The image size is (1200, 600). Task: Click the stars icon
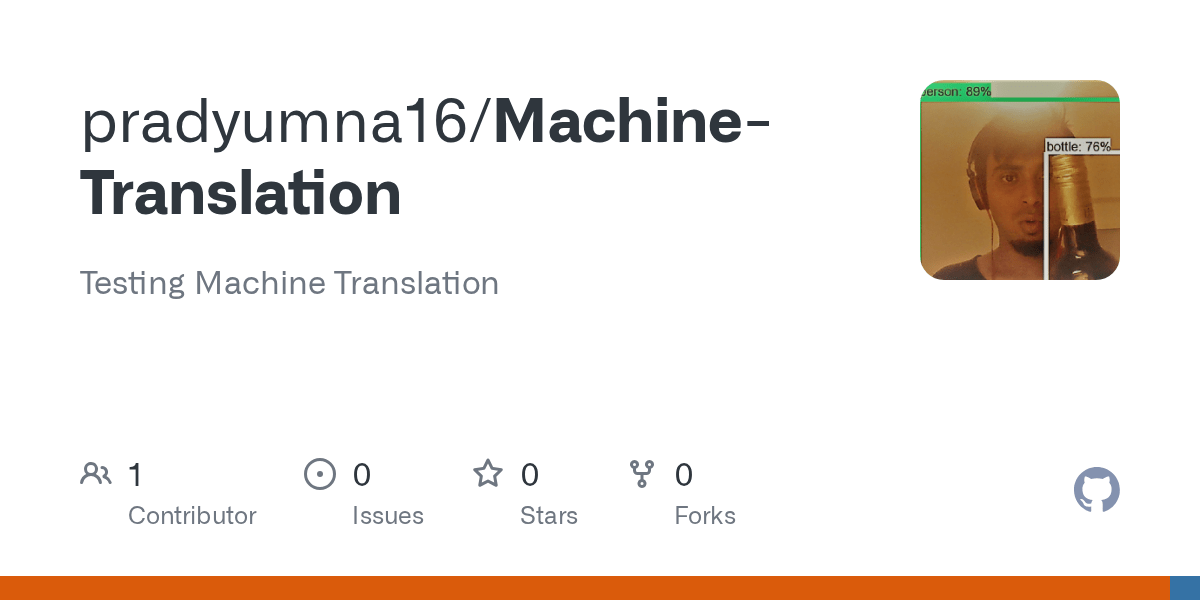click(488, 473)
